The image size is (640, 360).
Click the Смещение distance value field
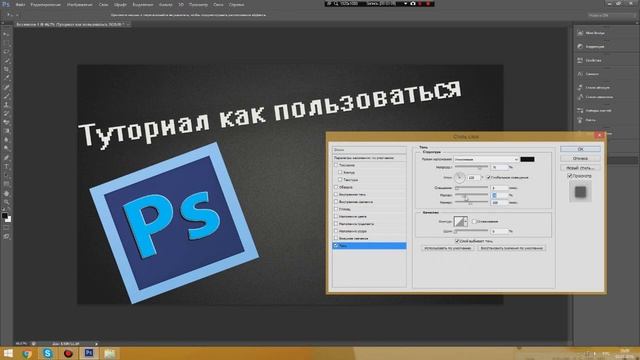pyautogui.click(x=500, y=188)
